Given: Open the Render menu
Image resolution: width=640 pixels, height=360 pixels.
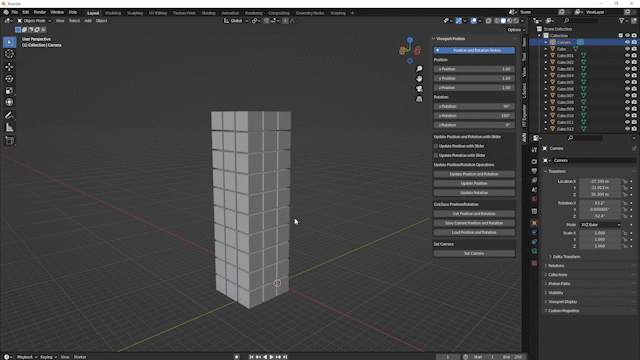Looking at the screenshot, I should [x=40, y=12].
